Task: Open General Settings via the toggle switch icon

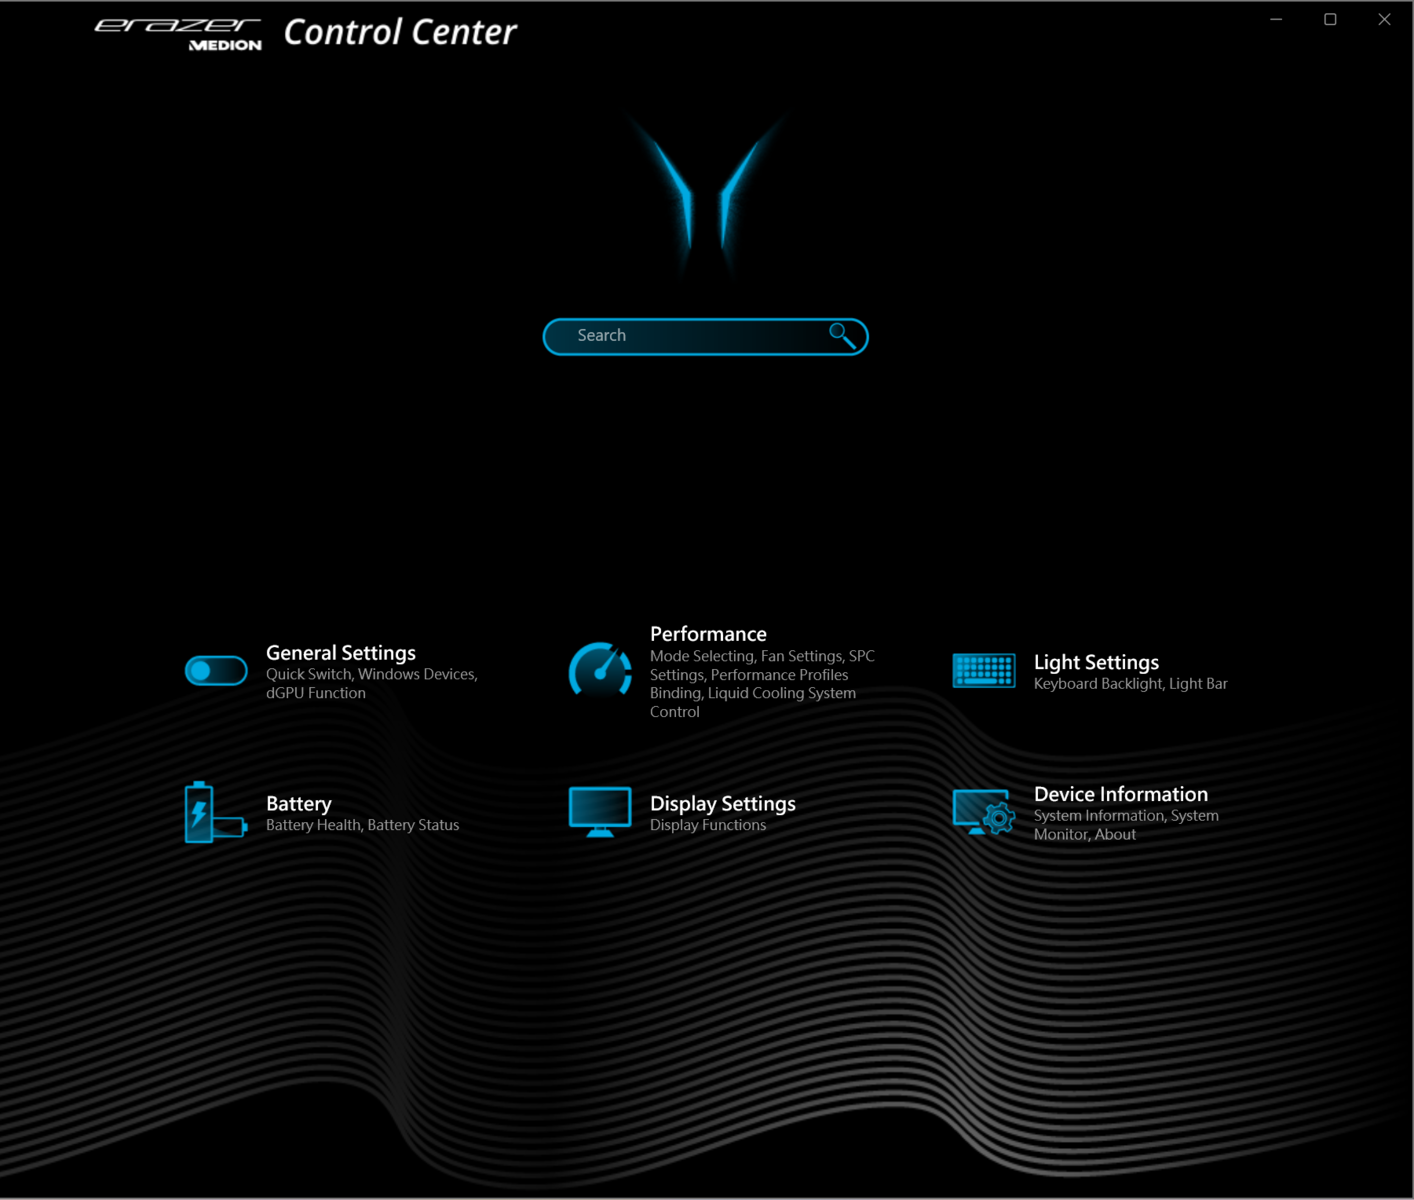Action: tap(216, 671)
